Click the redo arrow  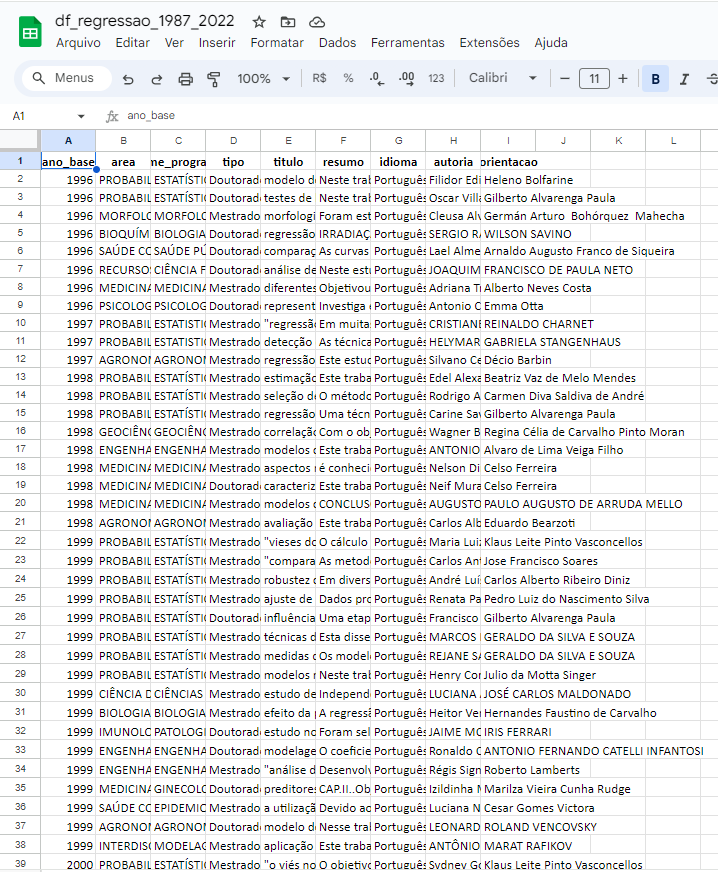[157, 79]
